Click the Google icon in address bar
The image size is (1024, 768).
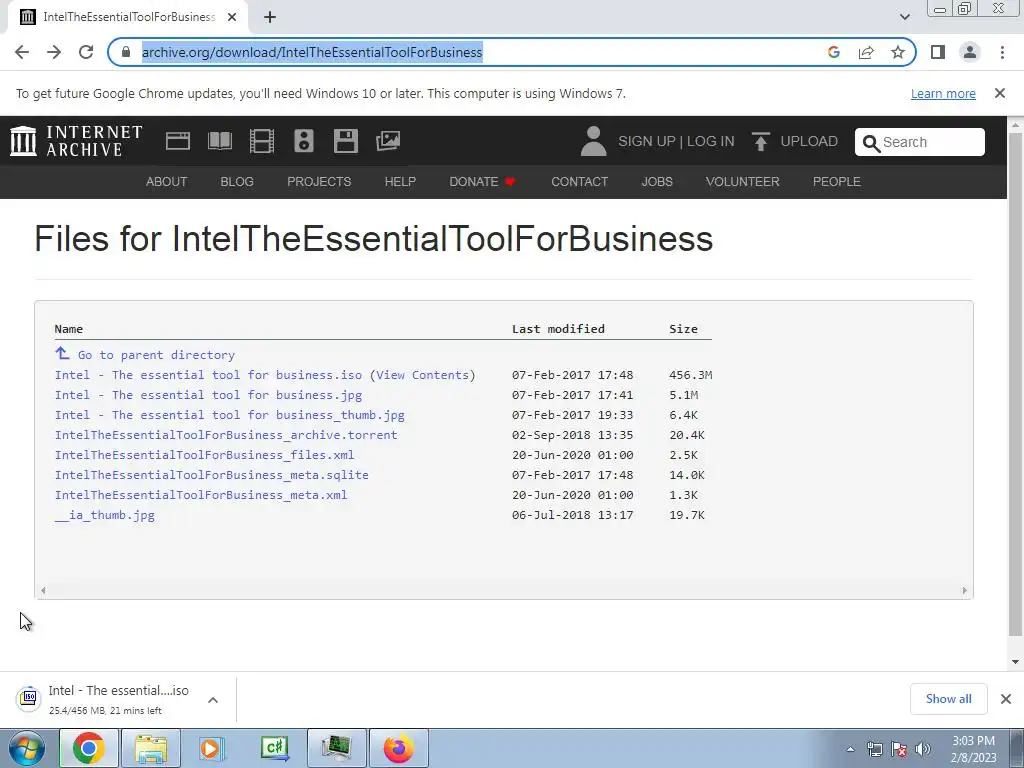(833, 52)
